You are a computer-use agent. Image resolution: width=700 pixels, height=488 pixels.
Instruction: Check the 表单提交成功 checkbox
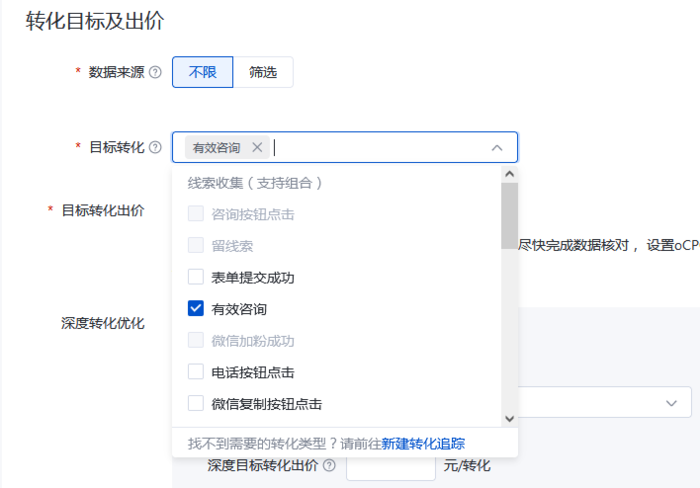click(196, 277)
